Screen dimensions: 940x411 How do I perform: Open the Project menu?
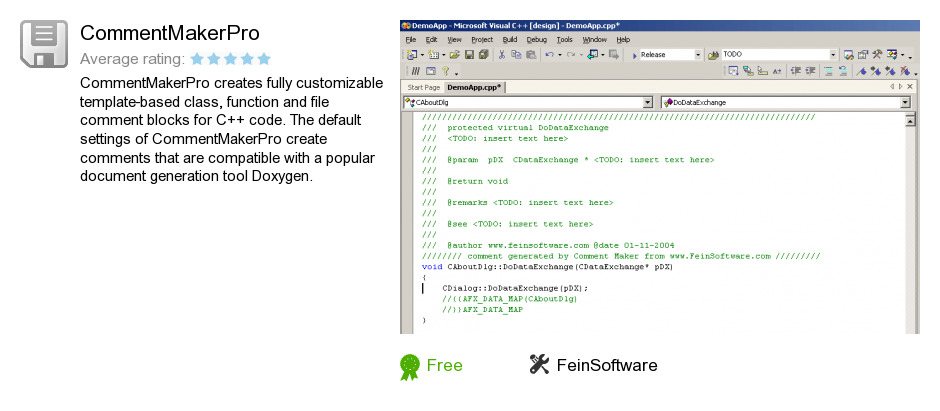pyautogui.click(x=482, y=40)
